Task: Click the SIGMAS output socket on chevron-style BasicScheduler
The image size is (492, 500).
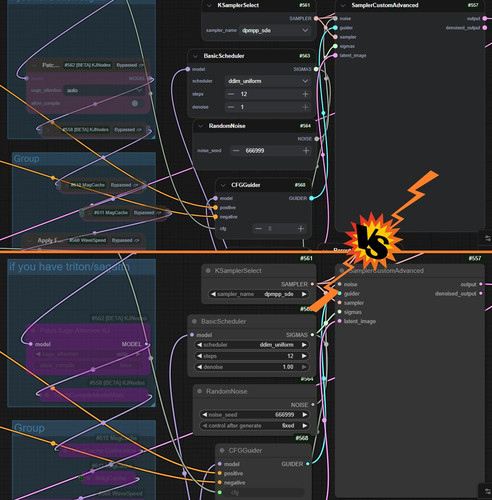Action: pyautogui.click(x=316, y=69)
